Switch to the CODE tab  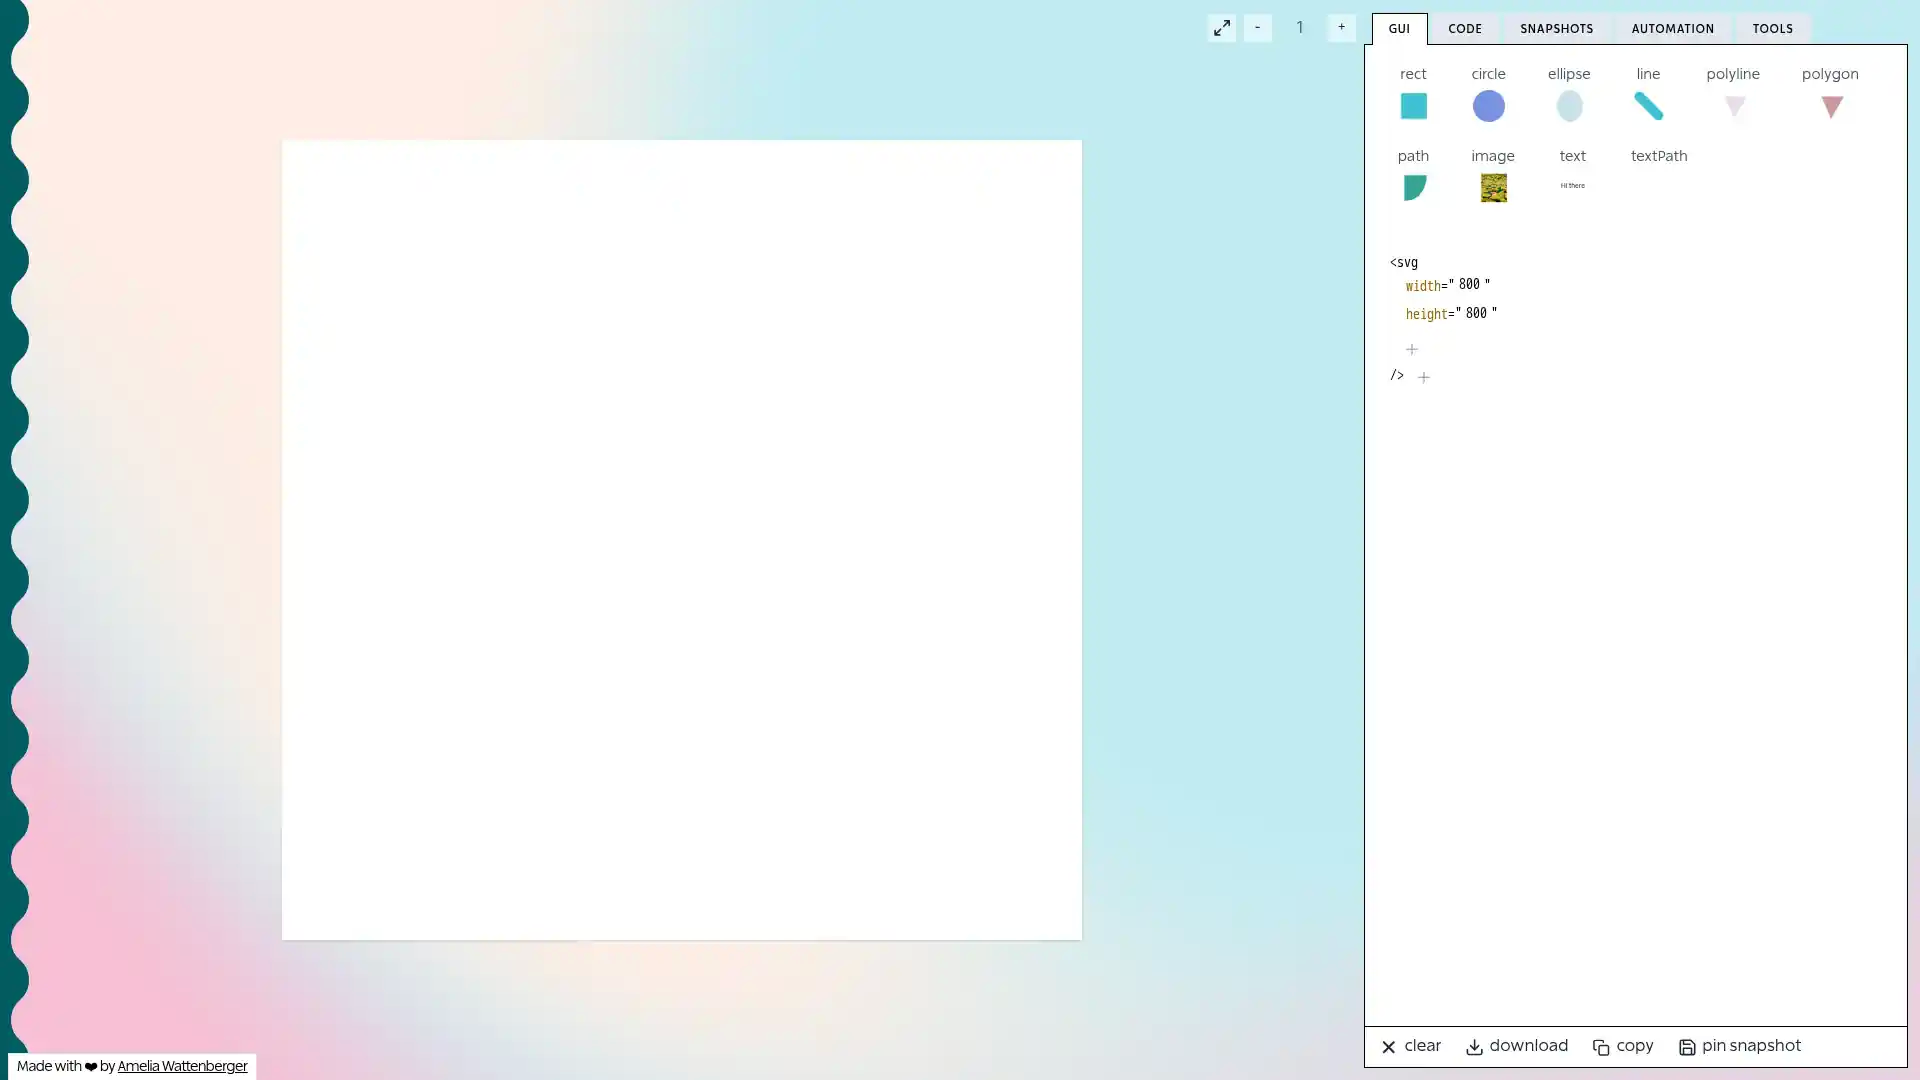click(1464, 29)
